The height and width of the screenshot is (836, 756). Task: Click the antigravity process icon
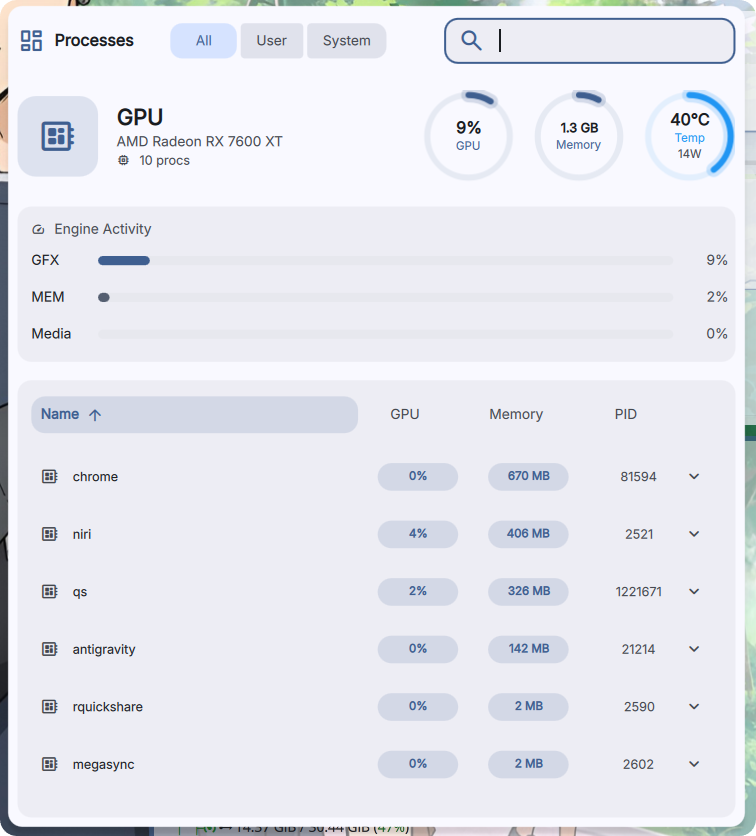tap(50, 649)
